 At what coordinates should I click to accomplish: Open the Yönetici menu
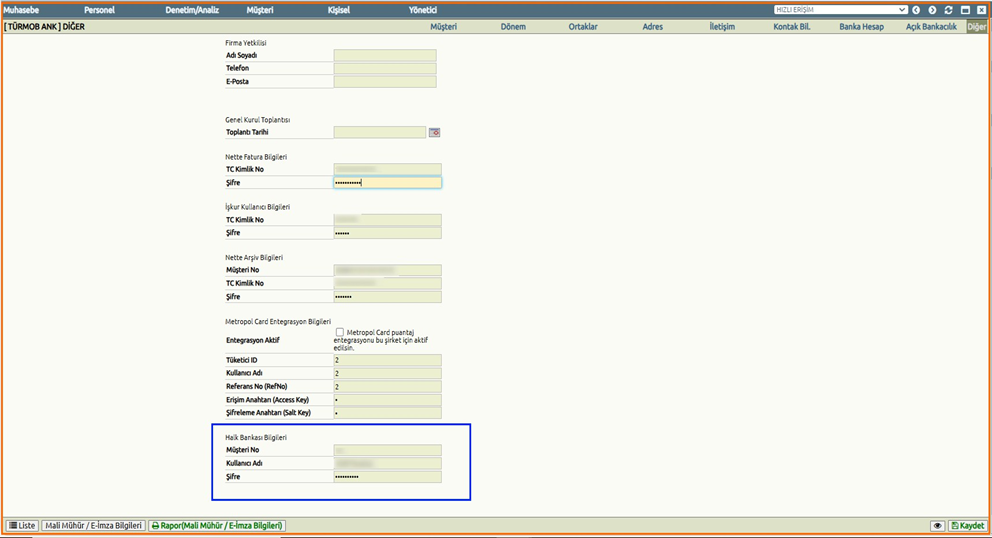(423, 10)
